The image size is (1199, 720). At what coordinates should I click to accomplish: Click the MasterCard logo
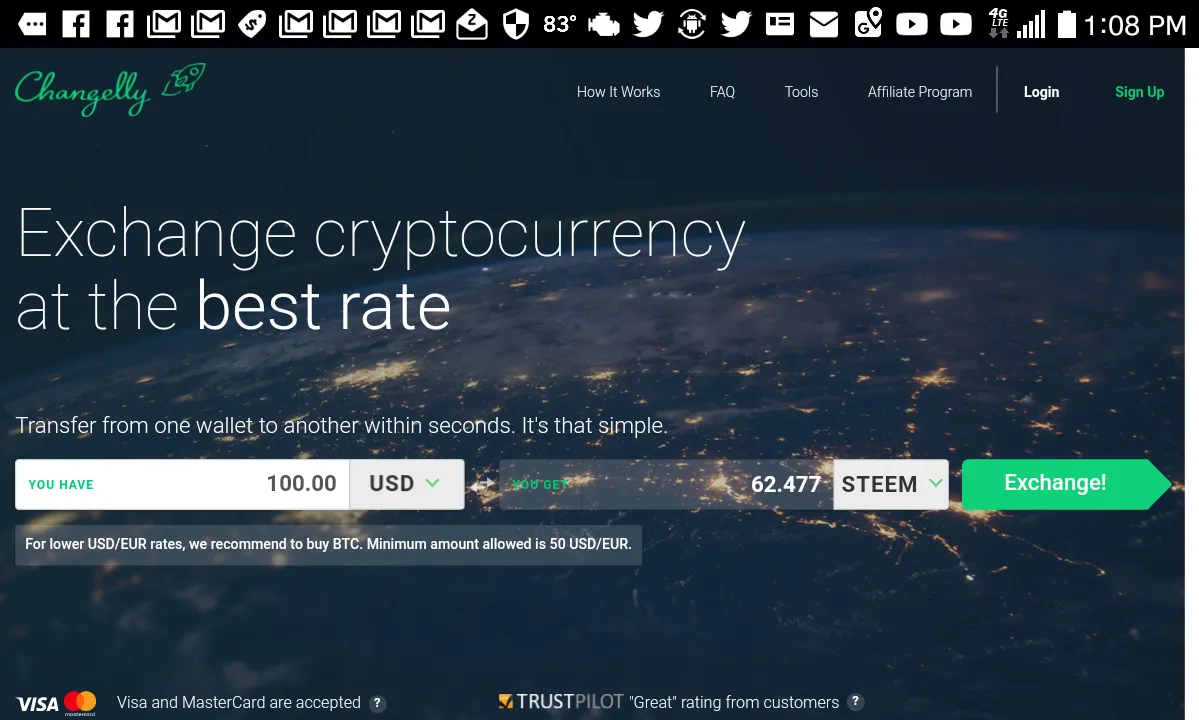tap(80, 702)
